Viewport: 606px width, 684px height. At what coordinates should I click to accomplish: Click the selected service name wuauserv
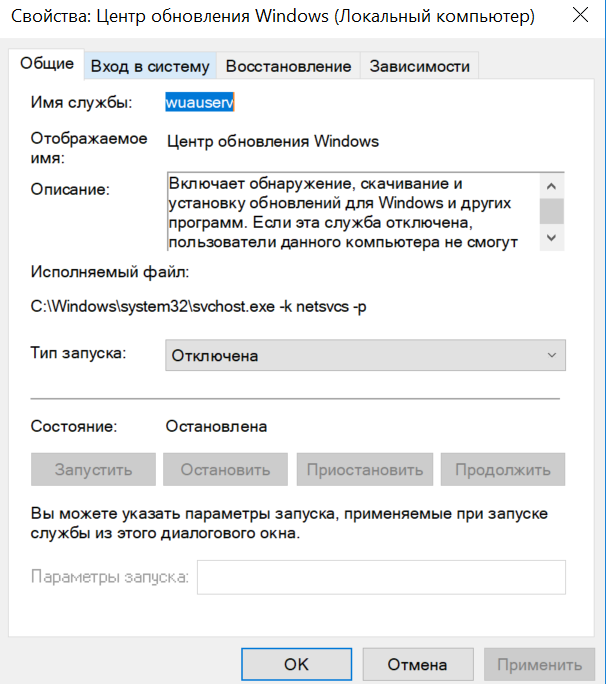click(200, 103)
